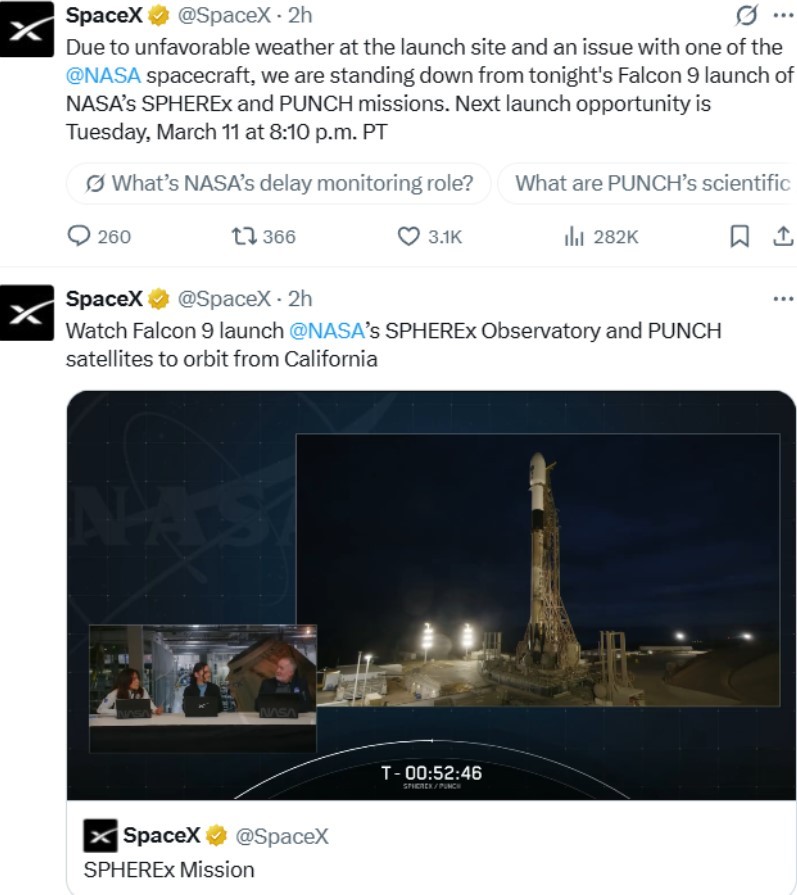
Task: View analytics showing 282K views
Action: (601, 236)
